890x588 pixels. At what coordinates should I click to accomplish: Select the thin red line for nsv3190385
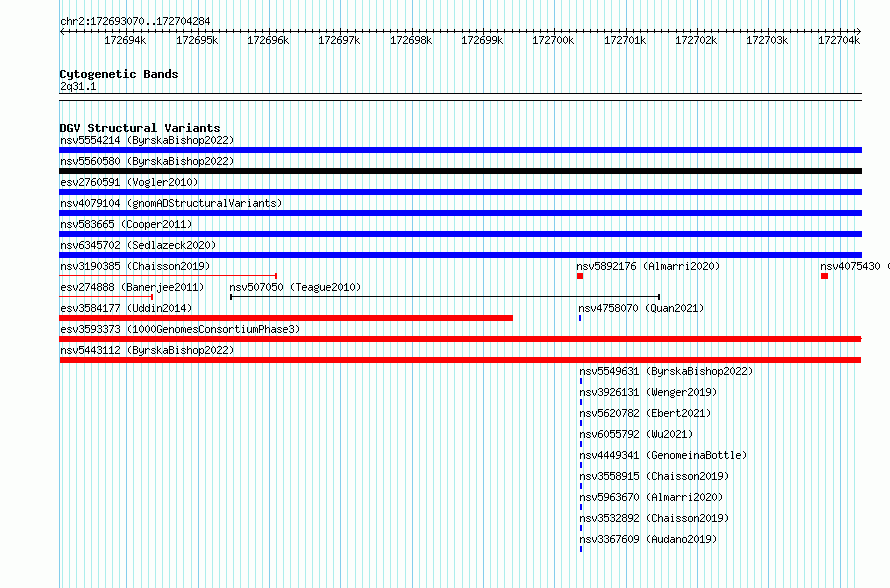coord(168,276)
